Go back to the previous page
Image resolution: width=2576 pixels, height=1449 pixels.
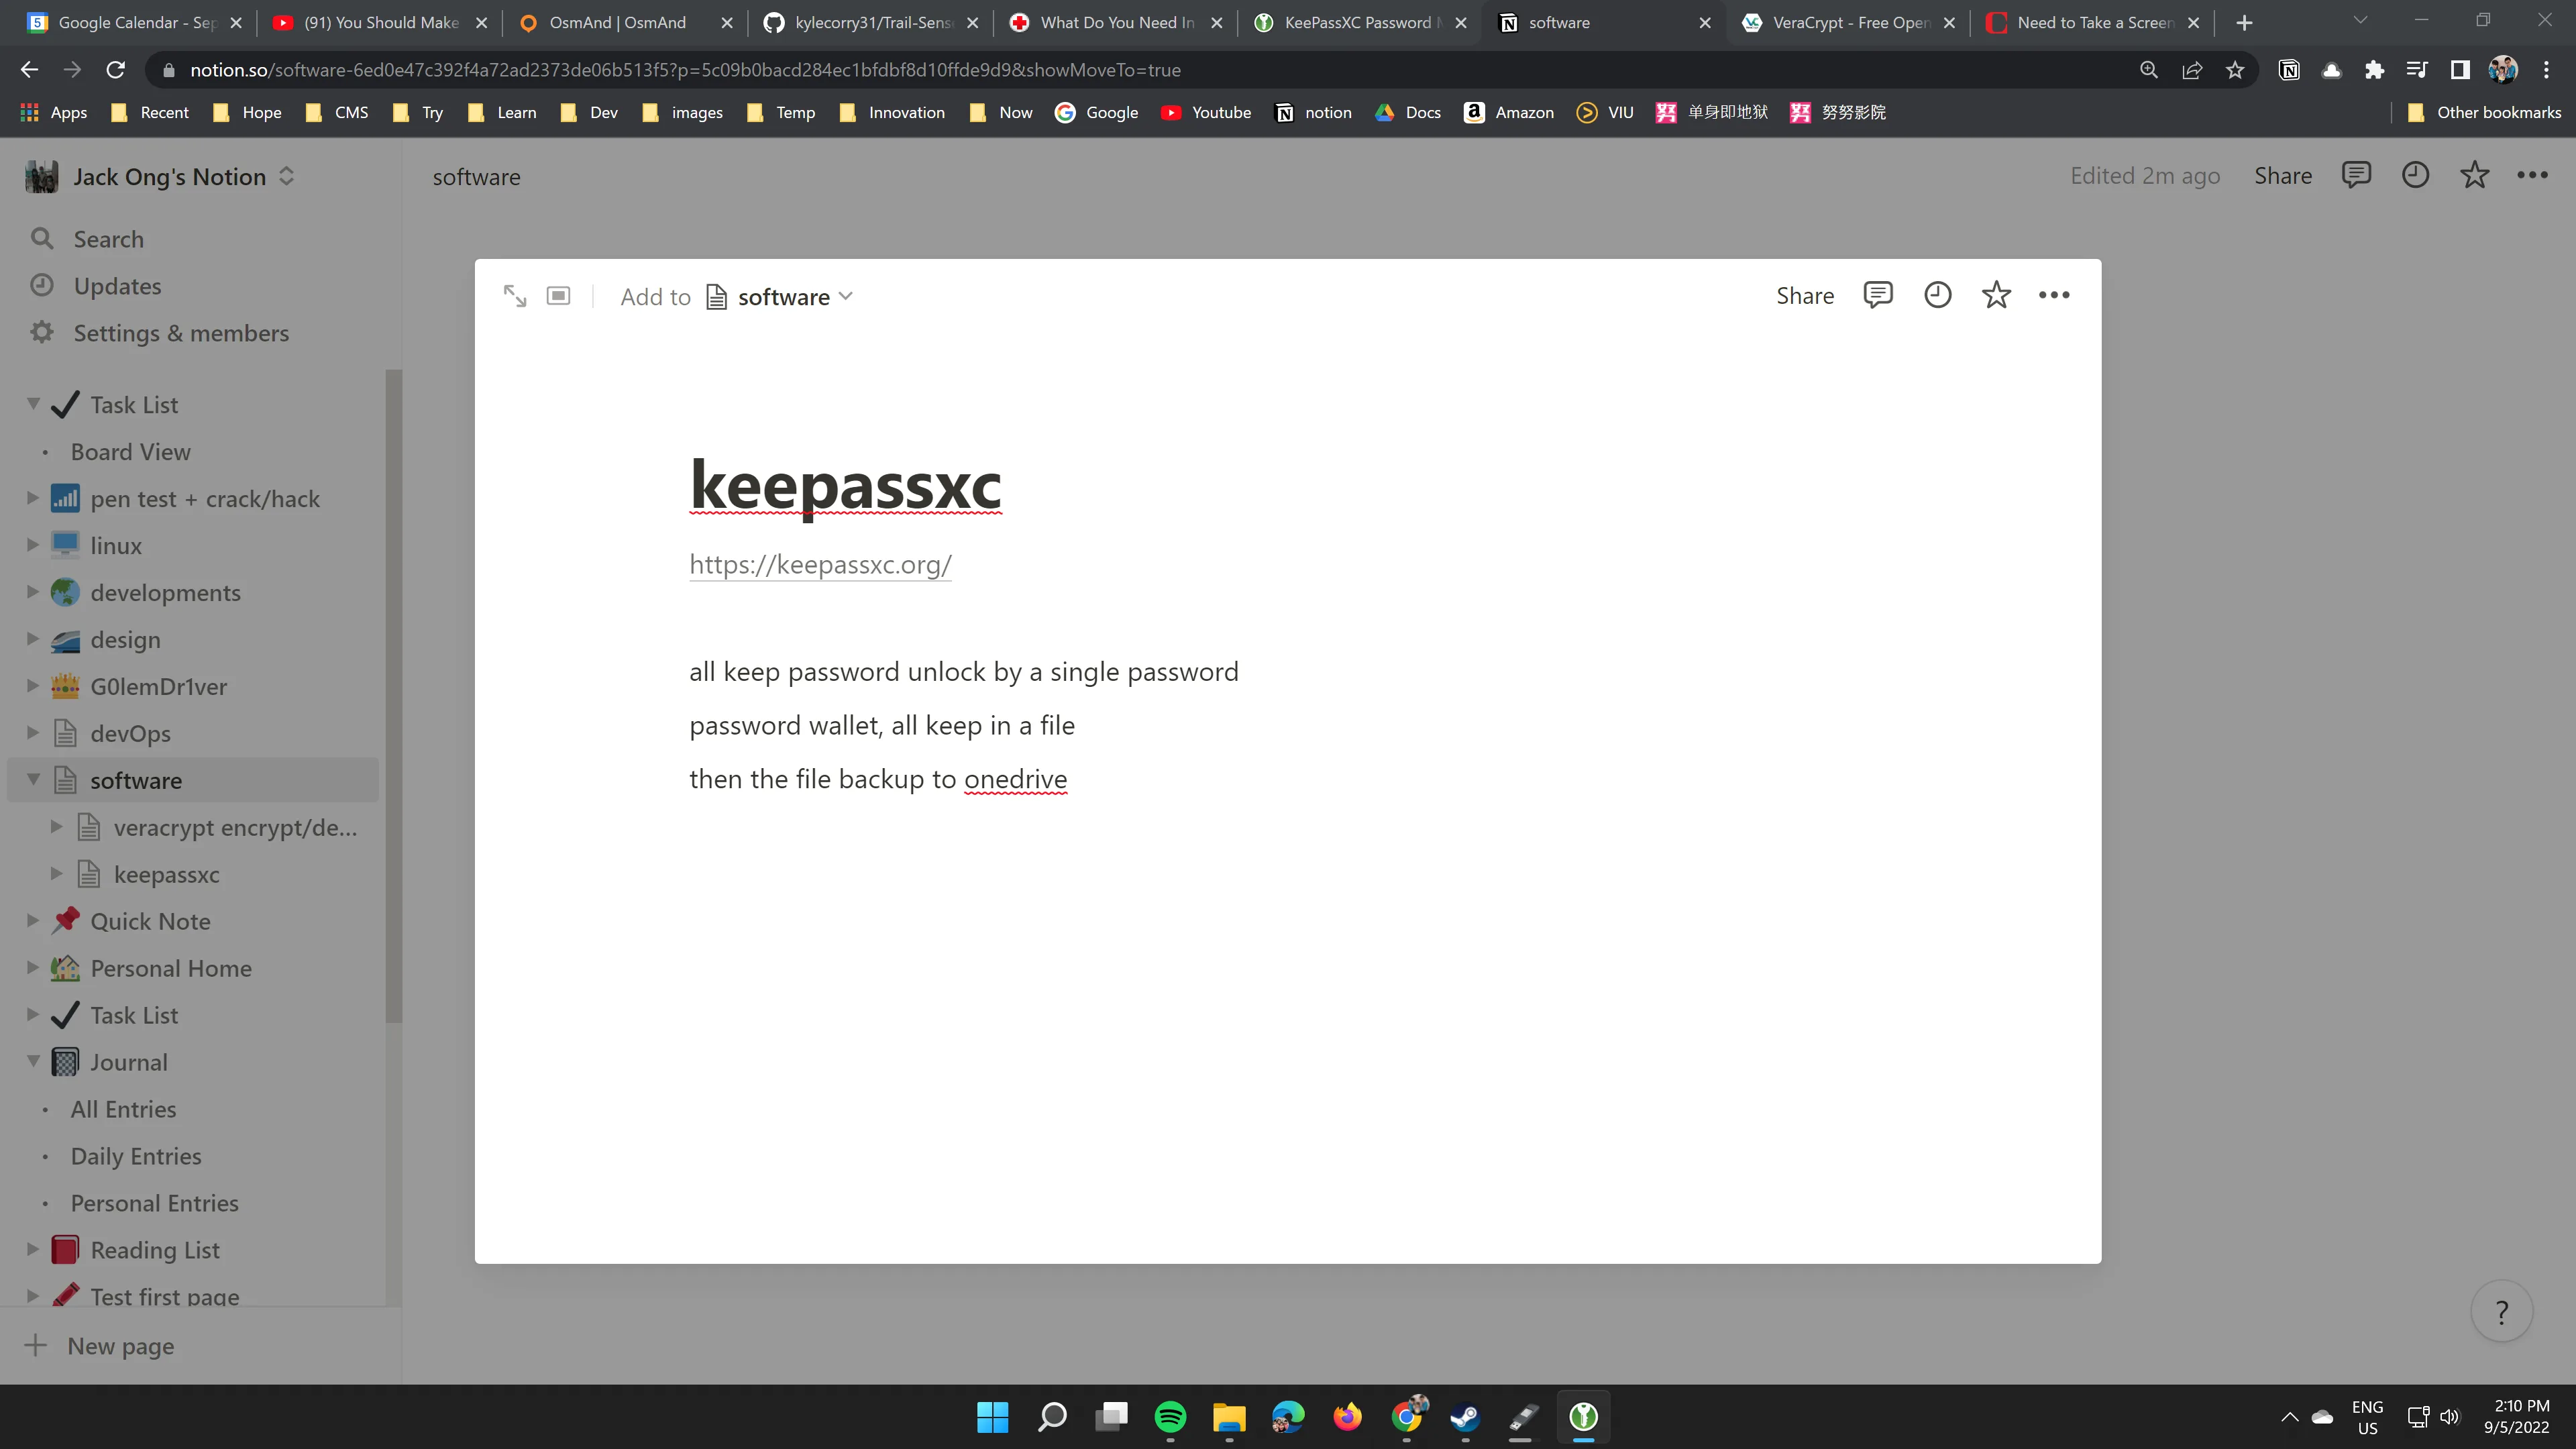[30, 70]
